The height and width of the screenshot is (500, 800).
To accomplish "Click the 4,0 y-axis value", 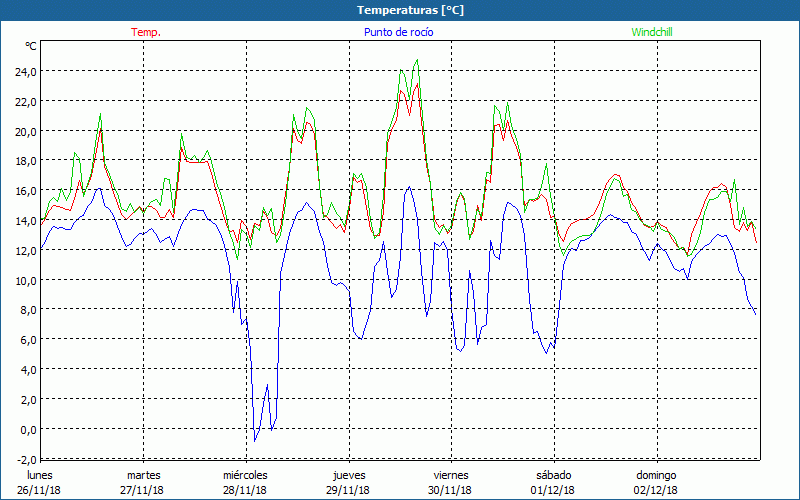I will 29,370.
